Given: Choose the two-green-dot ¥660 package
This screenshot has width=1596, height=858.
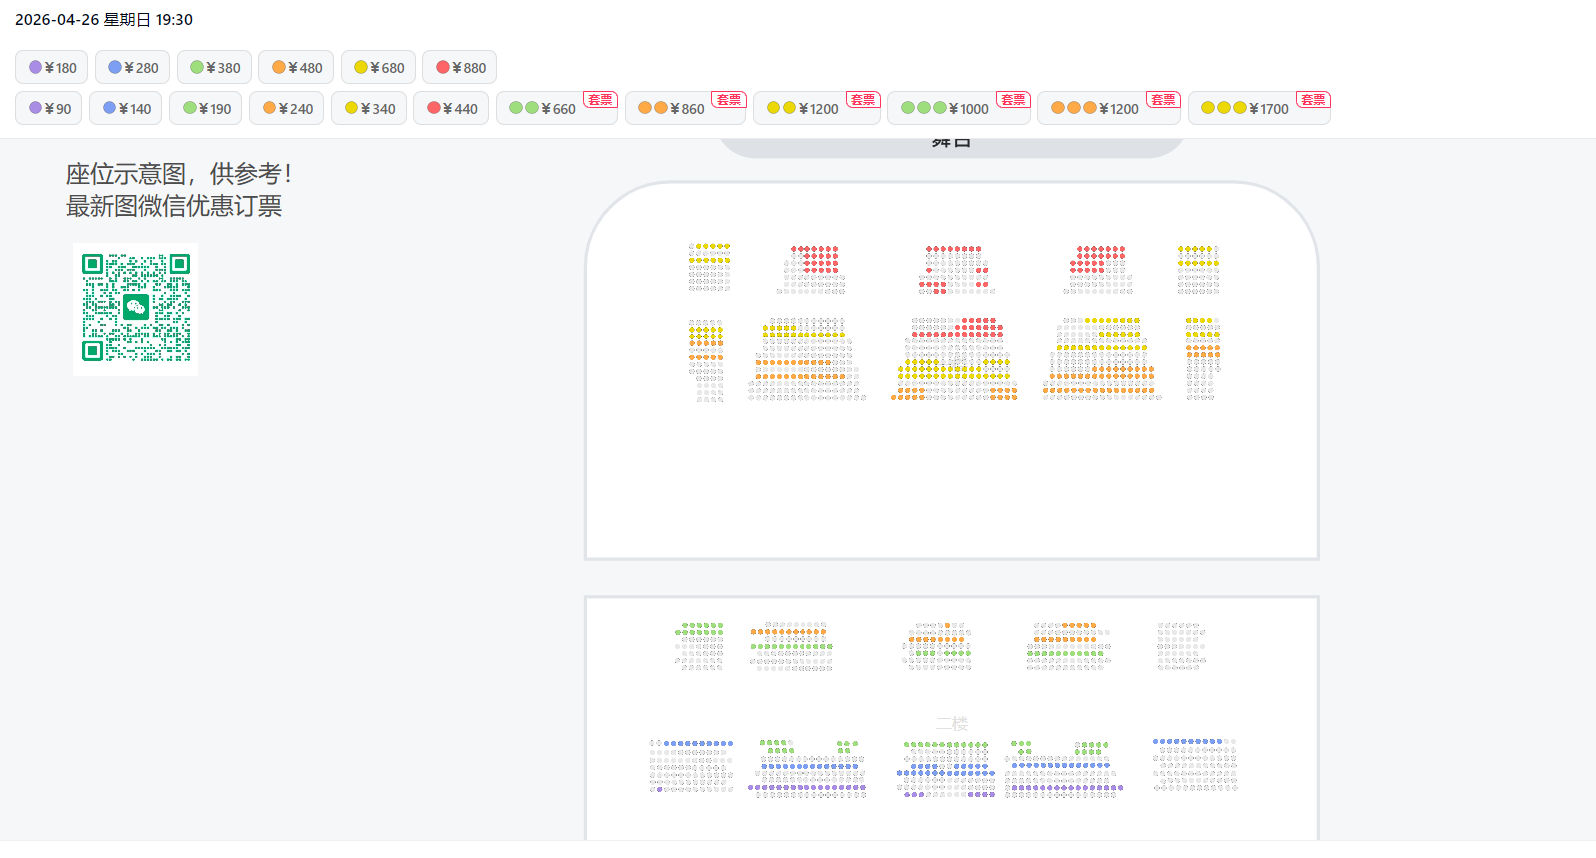Looking at the screenshot, I should tap(543, 109).
